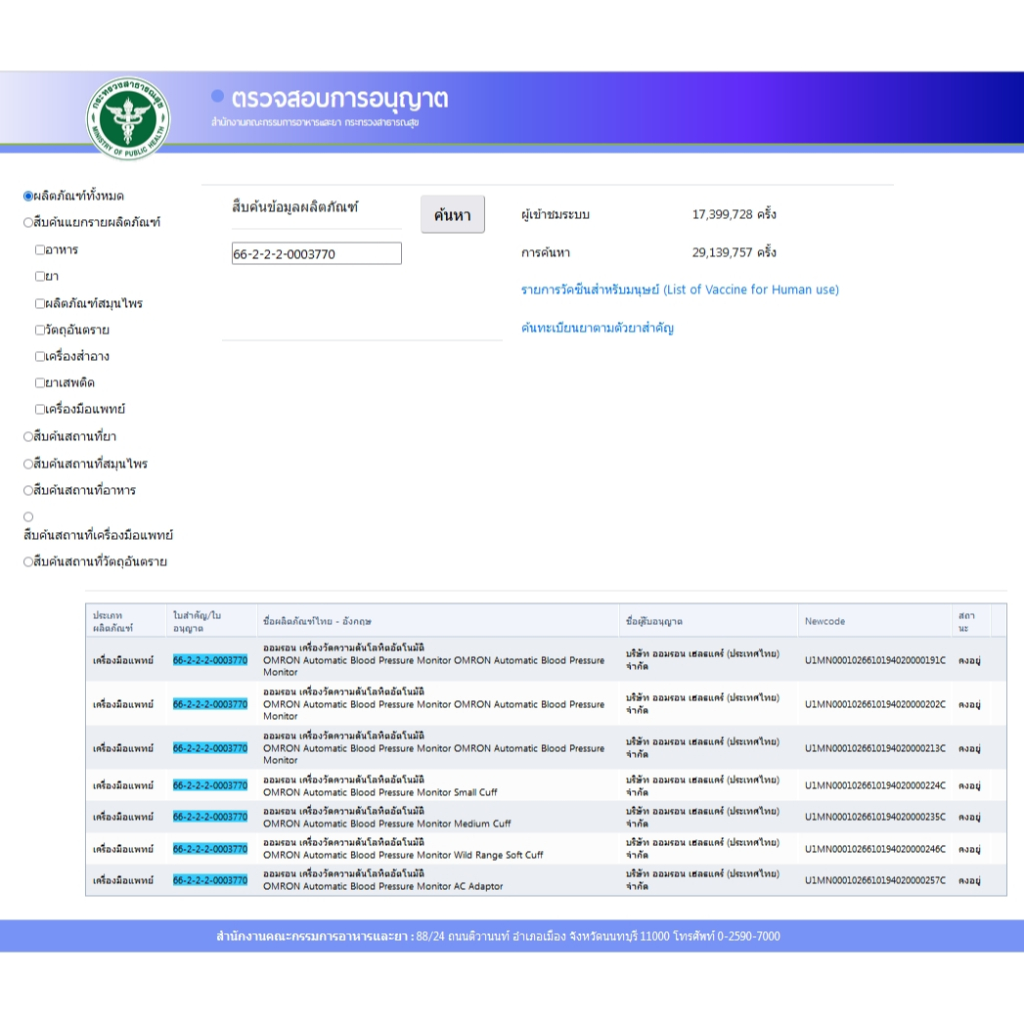Click the ค้นหา search button
Viewport: 1024px width, 1024px height.
click(452, 215)
